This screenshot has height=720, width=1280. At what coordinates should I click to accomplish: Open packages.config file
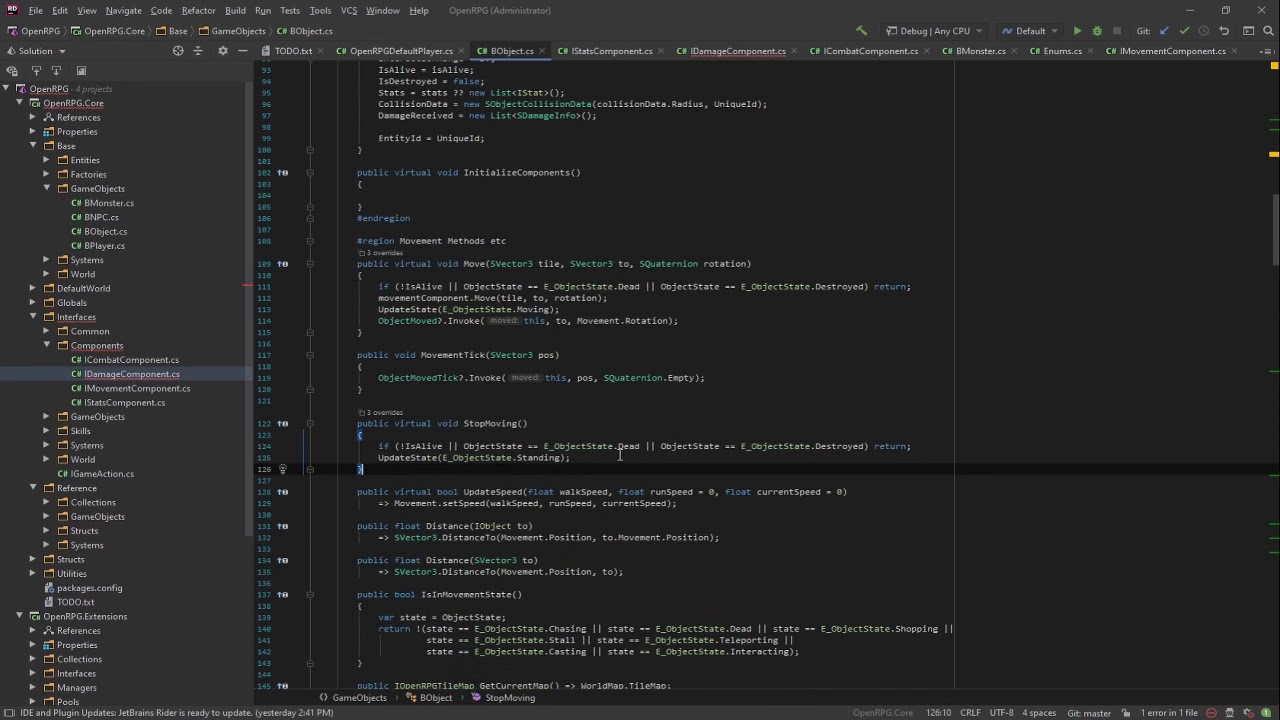pos(89,588)
